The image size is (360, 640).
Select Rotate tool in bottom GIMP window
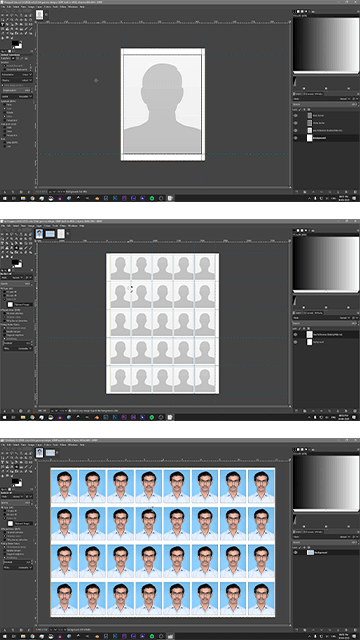pyautogui.click(x=7, y=462)
